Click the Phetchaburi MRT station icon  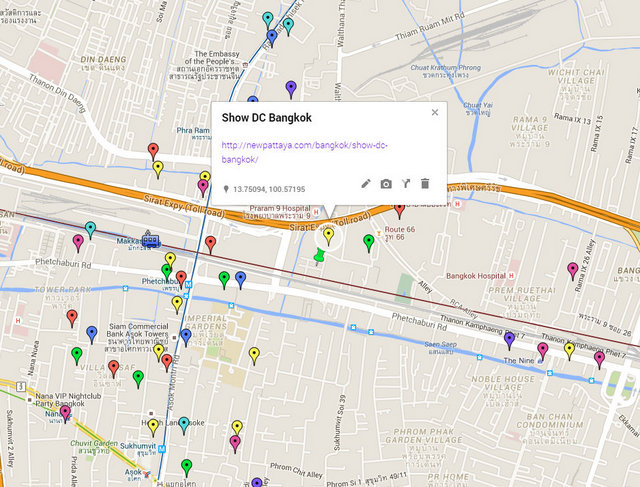click(188, 284)
